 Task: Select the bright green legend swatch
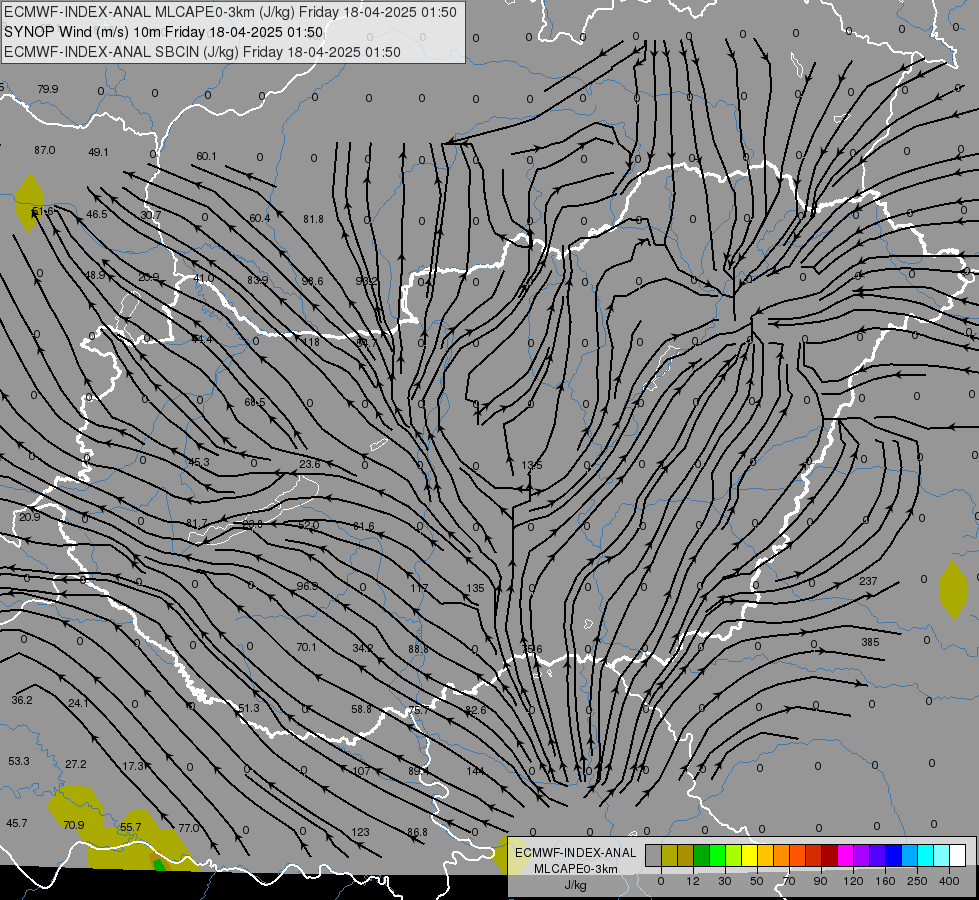[x=717, y=855]
